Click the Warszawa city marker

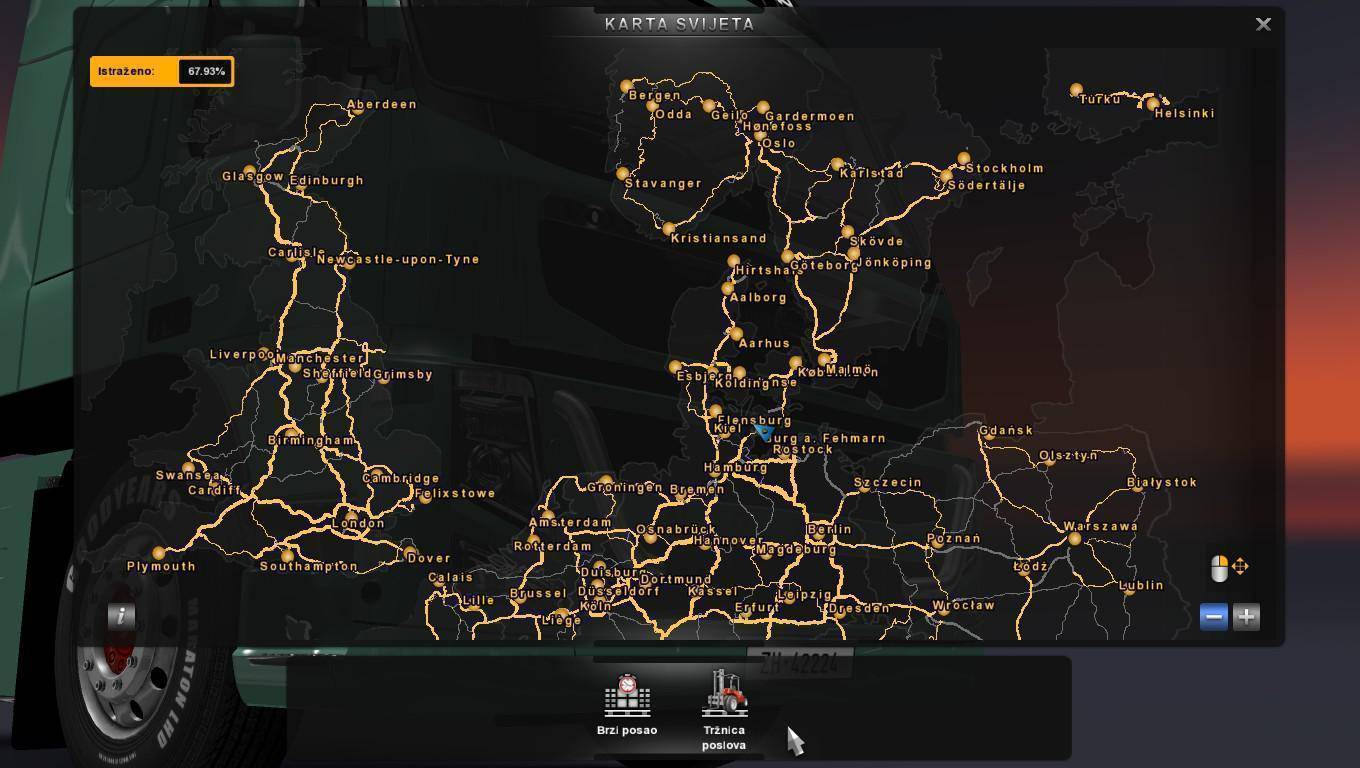click(1074, 538)
